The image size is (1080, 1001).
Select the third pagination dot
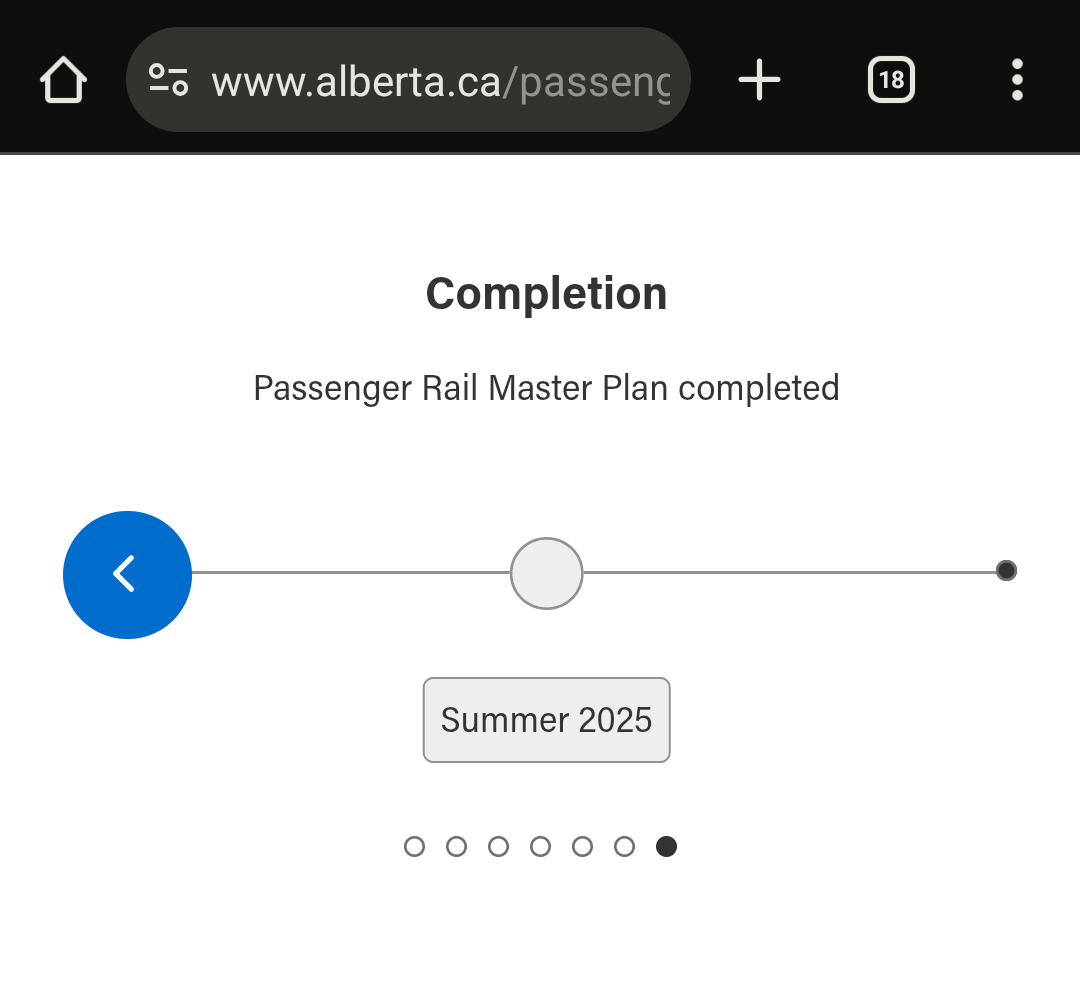(x=498, y=847)
